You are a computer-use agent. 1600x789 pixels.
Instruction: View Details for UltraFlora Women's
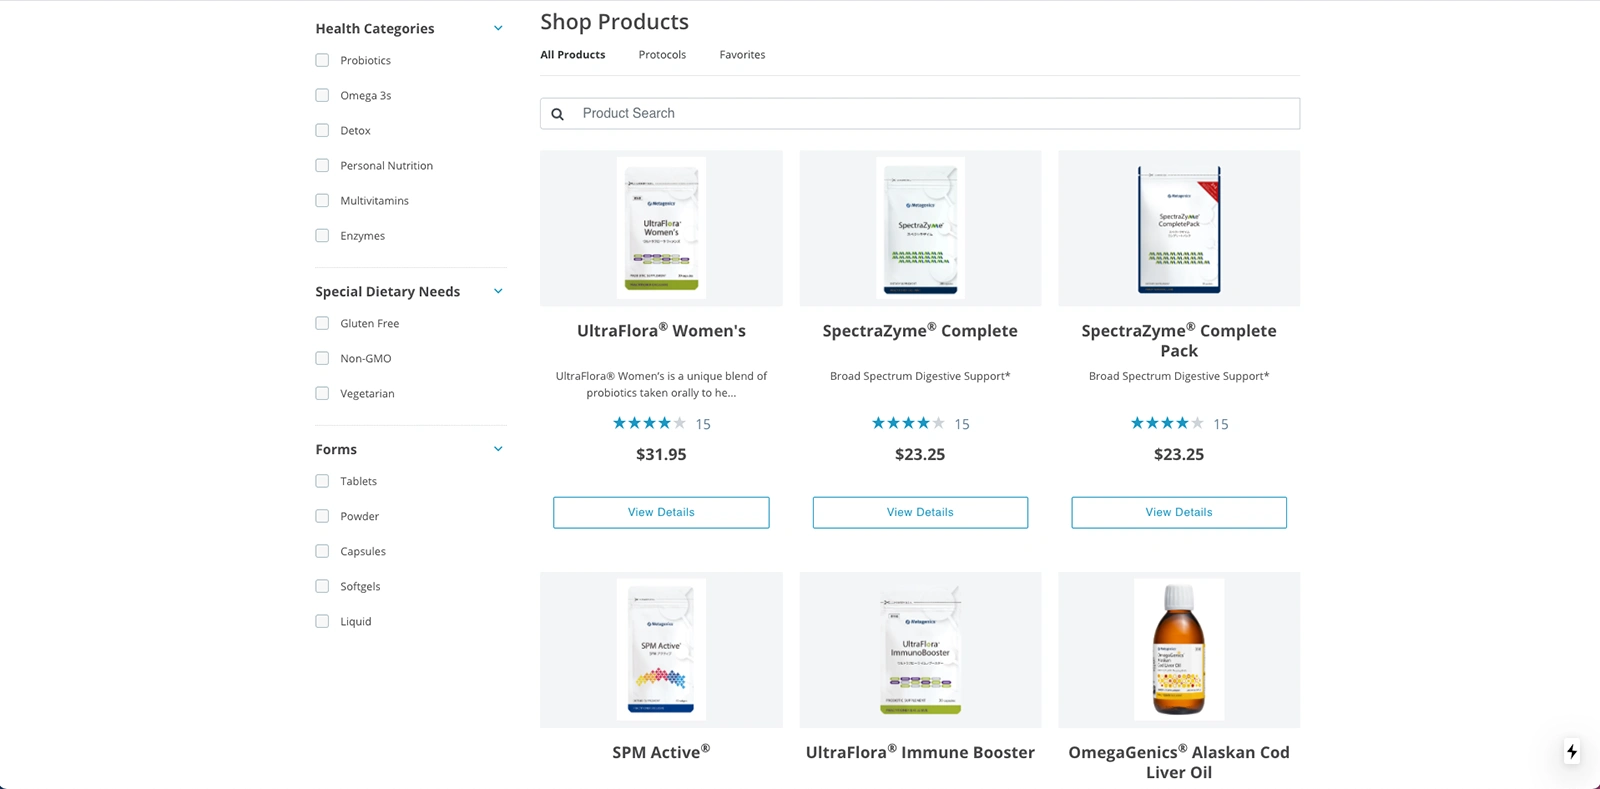(661, 512)
